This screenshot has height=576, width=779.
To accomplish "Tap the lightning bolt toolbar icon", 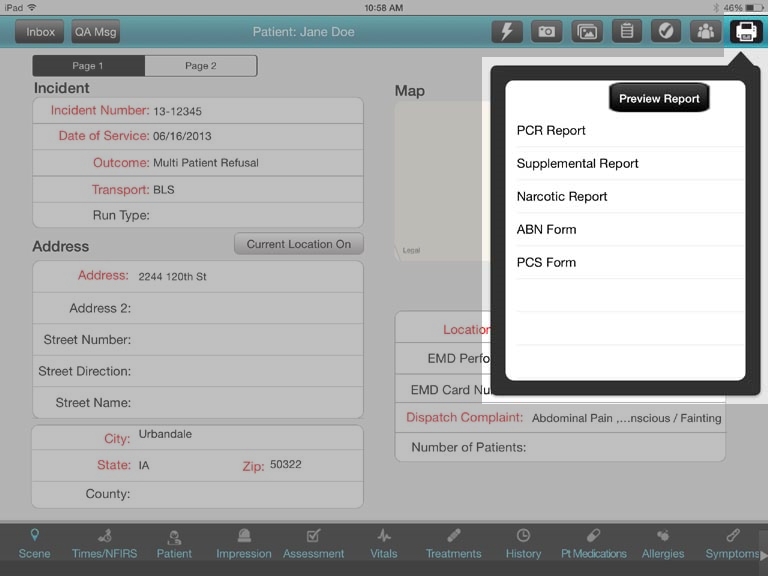I will pyautogui.click(x=507, y=31).
